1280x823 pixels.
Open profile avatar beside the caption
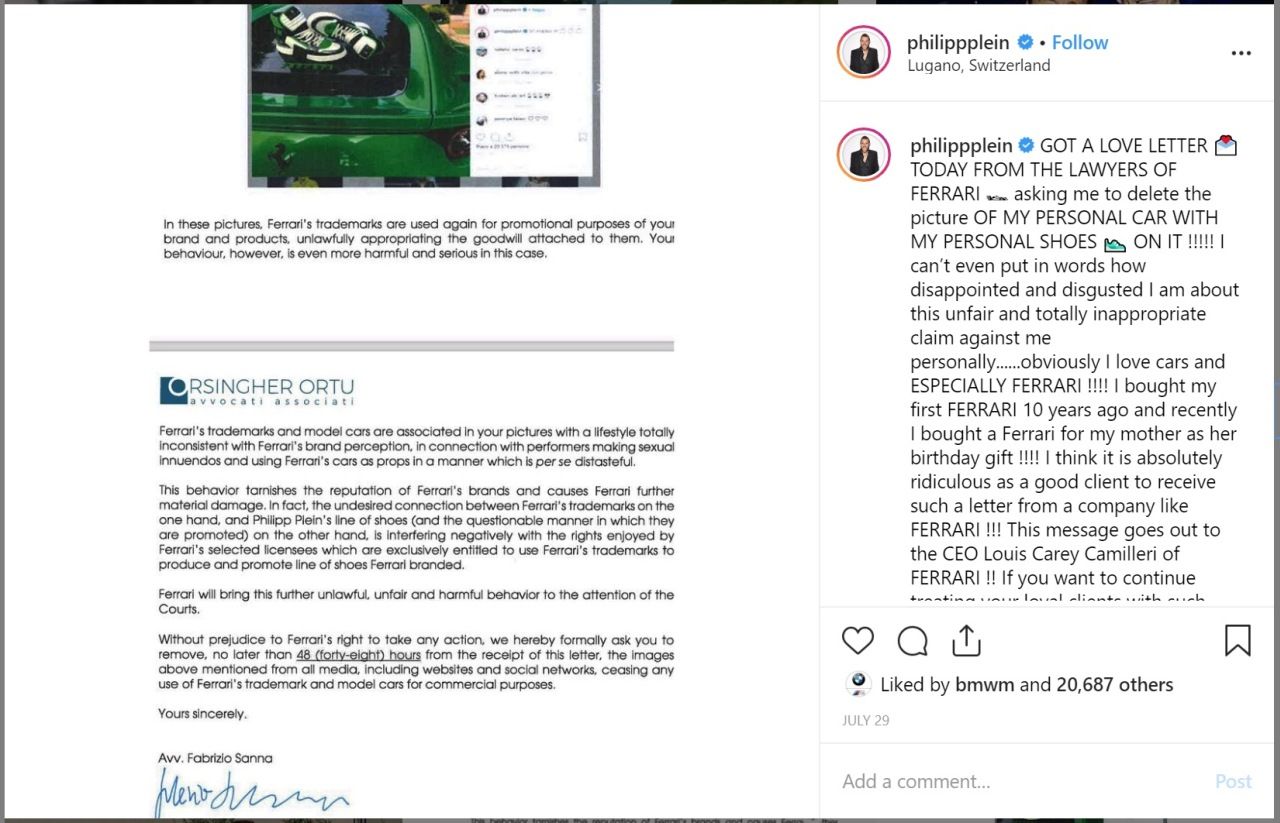[863, 155]
